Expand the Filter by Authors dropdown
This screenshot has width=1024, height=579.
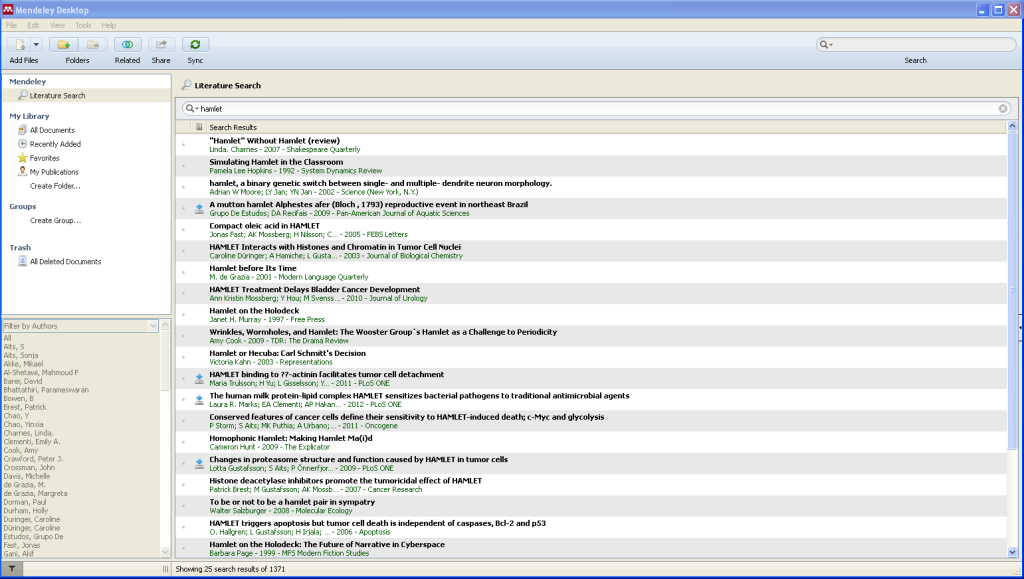pos(152,326)
